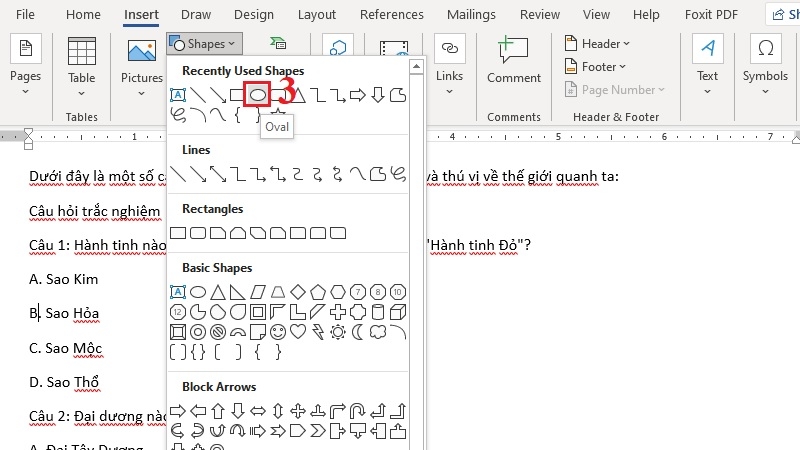The width and height of the screenshot is (800, 450).
Task: Click the shapes gallery scroll up arrow
Action: tap(416, 66)
